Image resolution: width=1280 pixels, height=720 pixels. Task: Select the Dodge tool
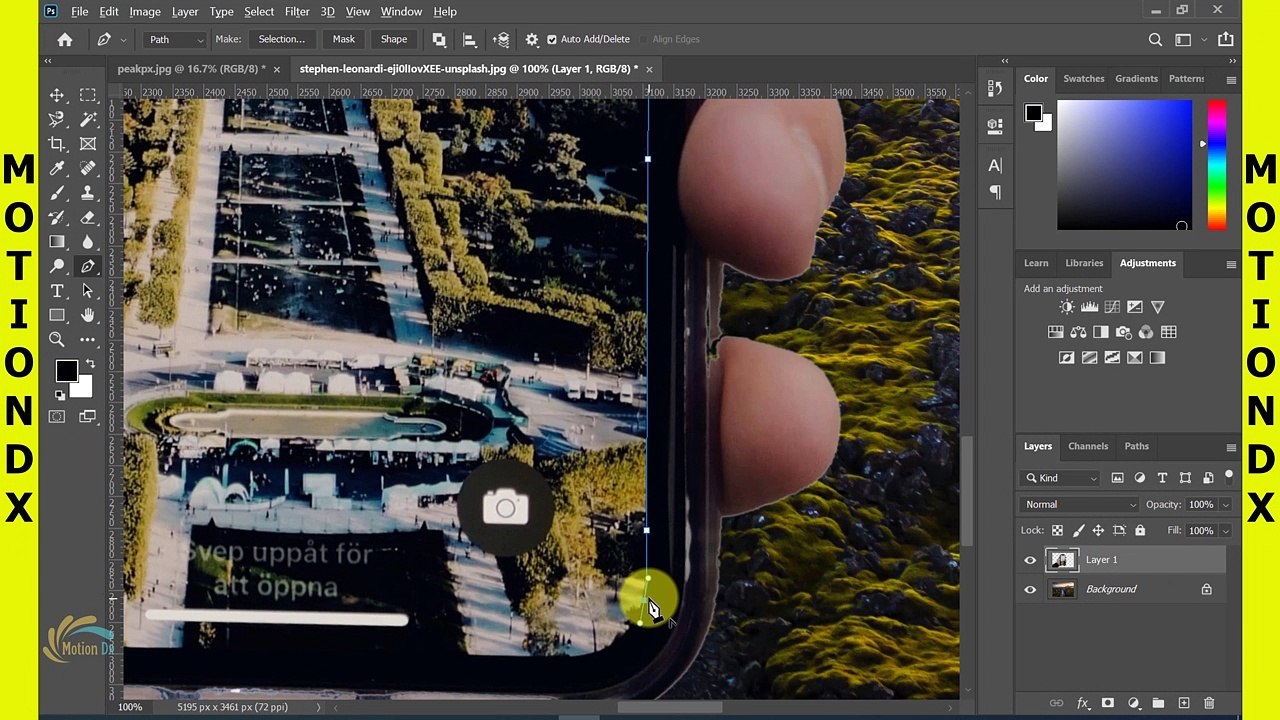(x=57, y=266)
